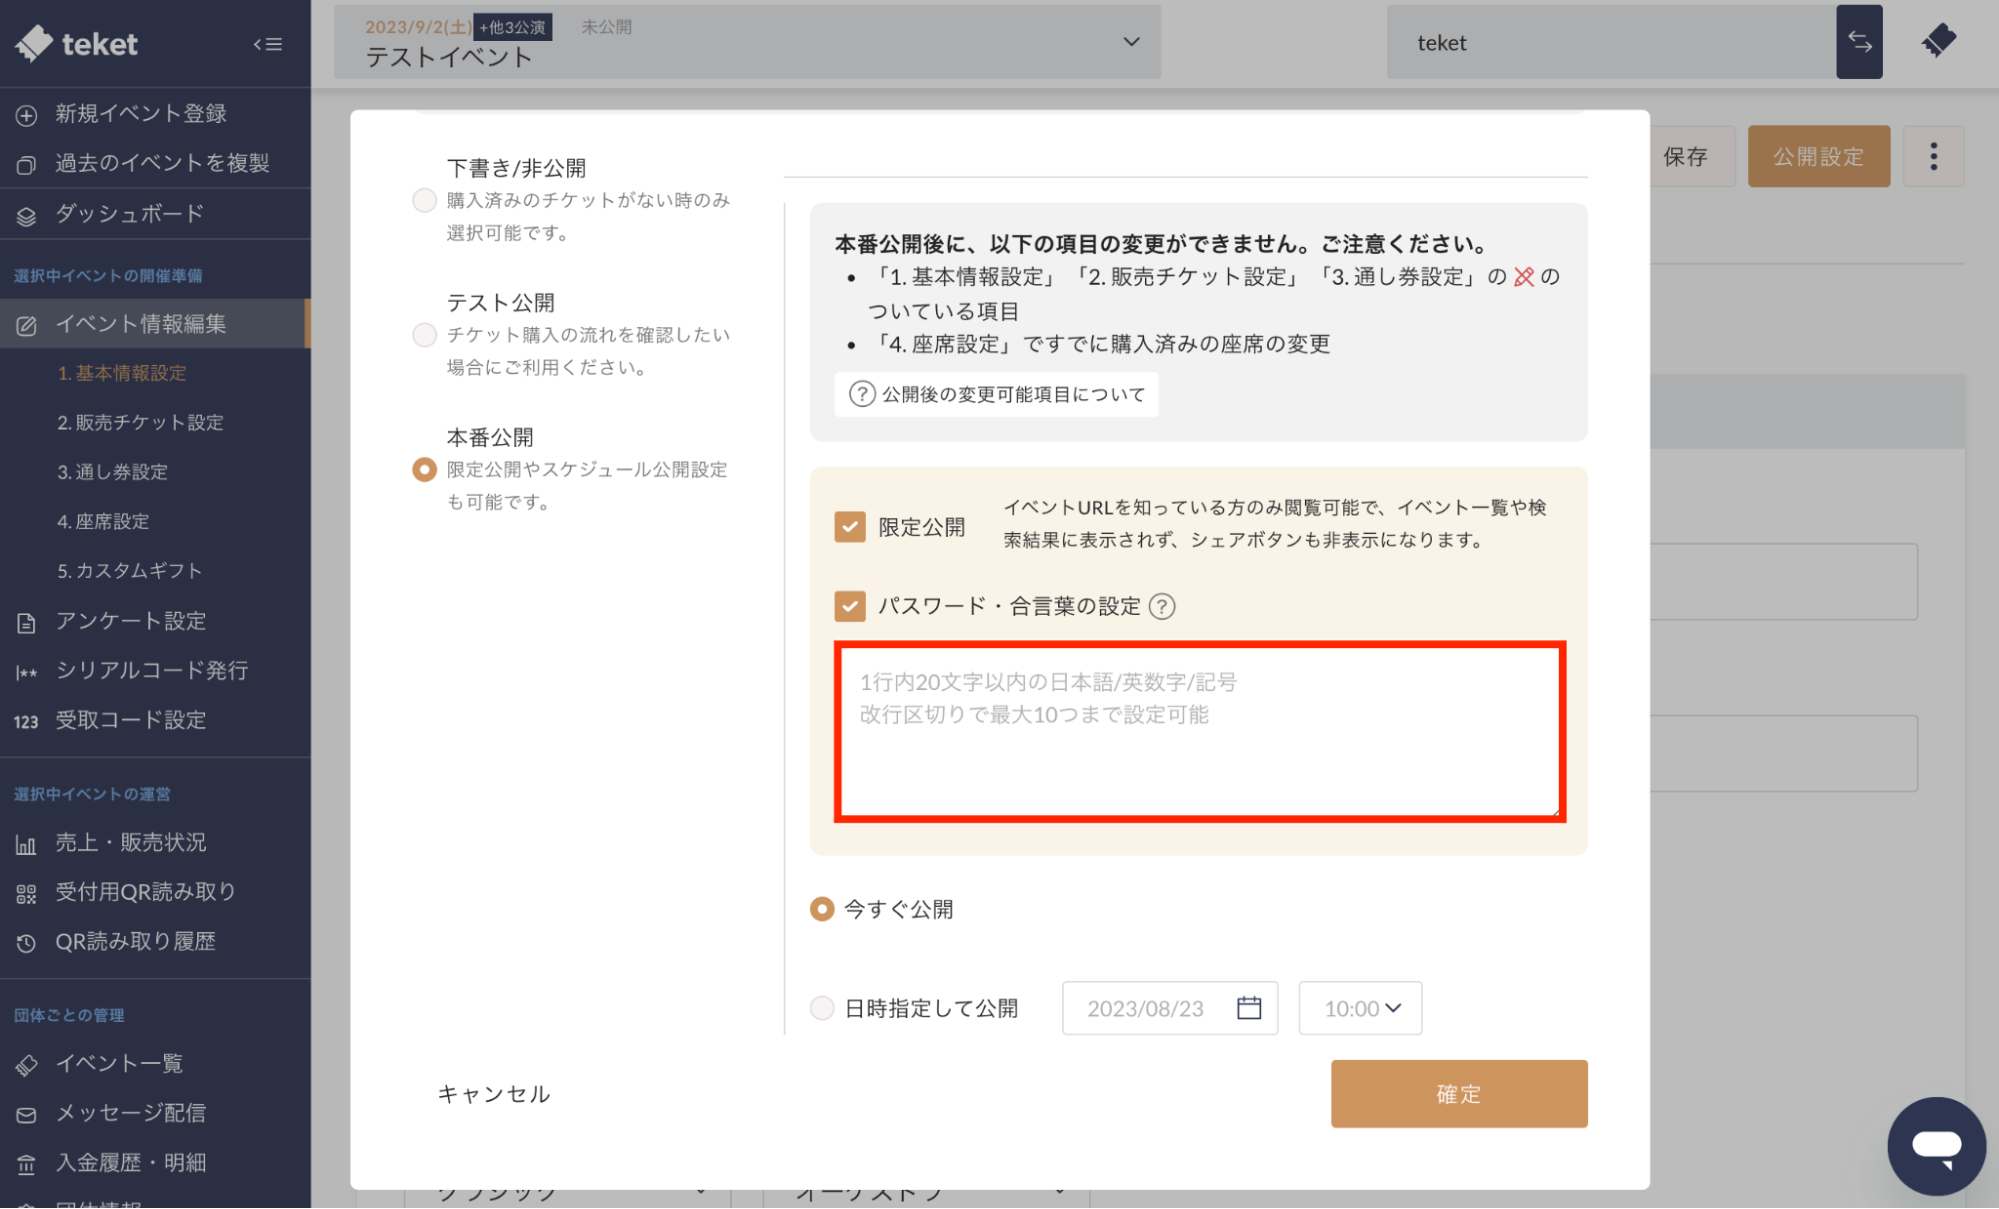Image resolution: width=1999 pixels, height=1209 pixels.
Task: Click the 確定 confirm button
Action: tap(1458, 1094)
